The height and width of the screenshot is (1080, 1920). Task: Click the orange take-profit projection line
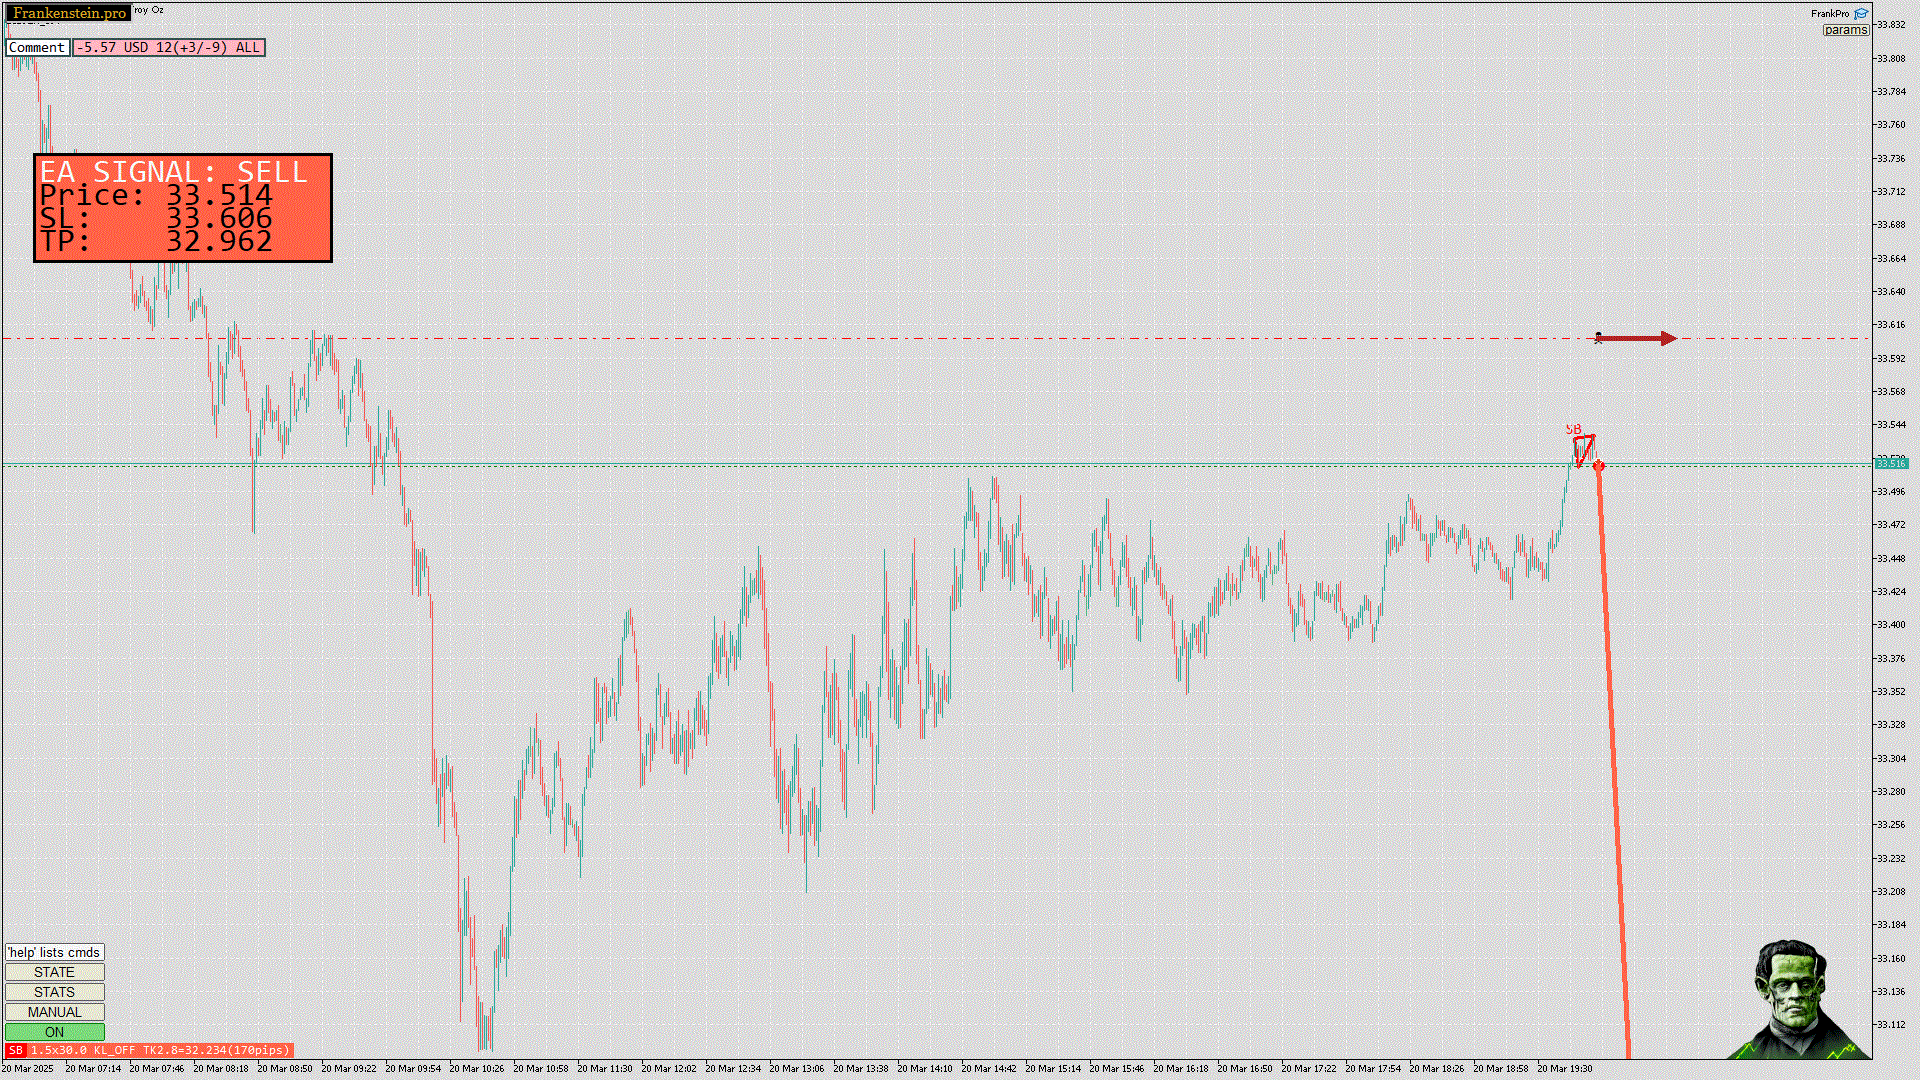pos(1612,760)
